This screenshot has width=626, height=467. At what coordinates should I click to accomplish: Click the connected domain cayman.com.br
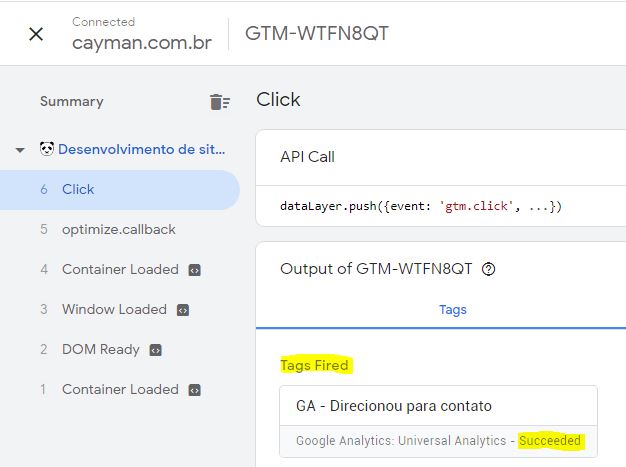coord(142,42)
